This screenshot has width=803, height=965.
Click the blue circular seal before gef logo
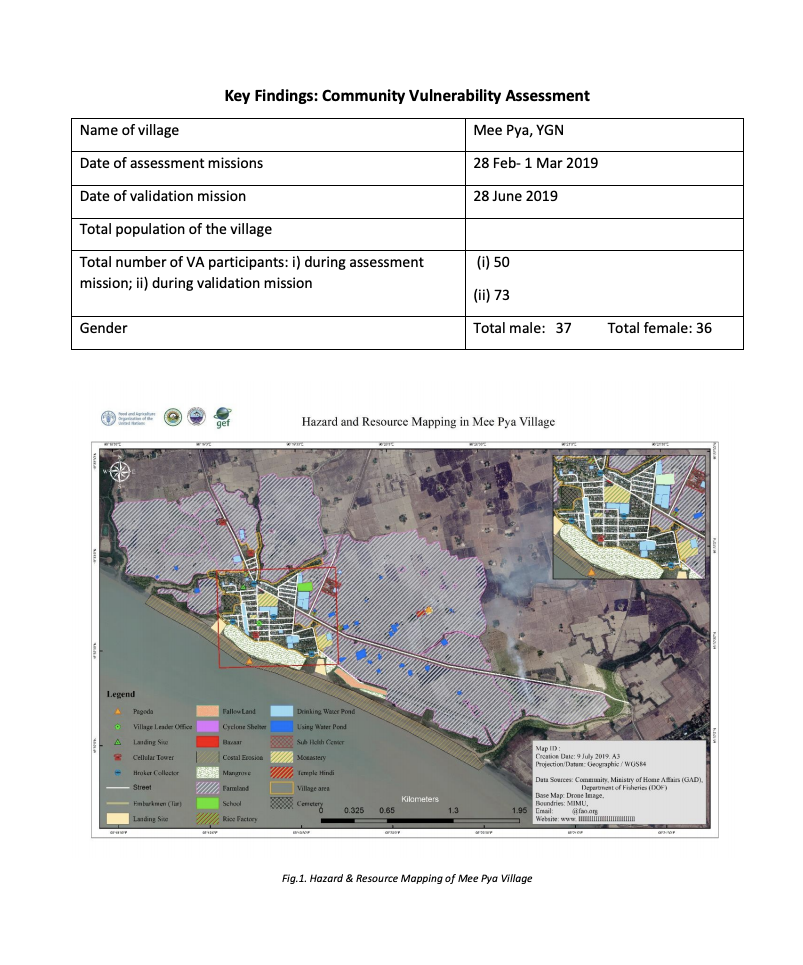click(196, 417)
